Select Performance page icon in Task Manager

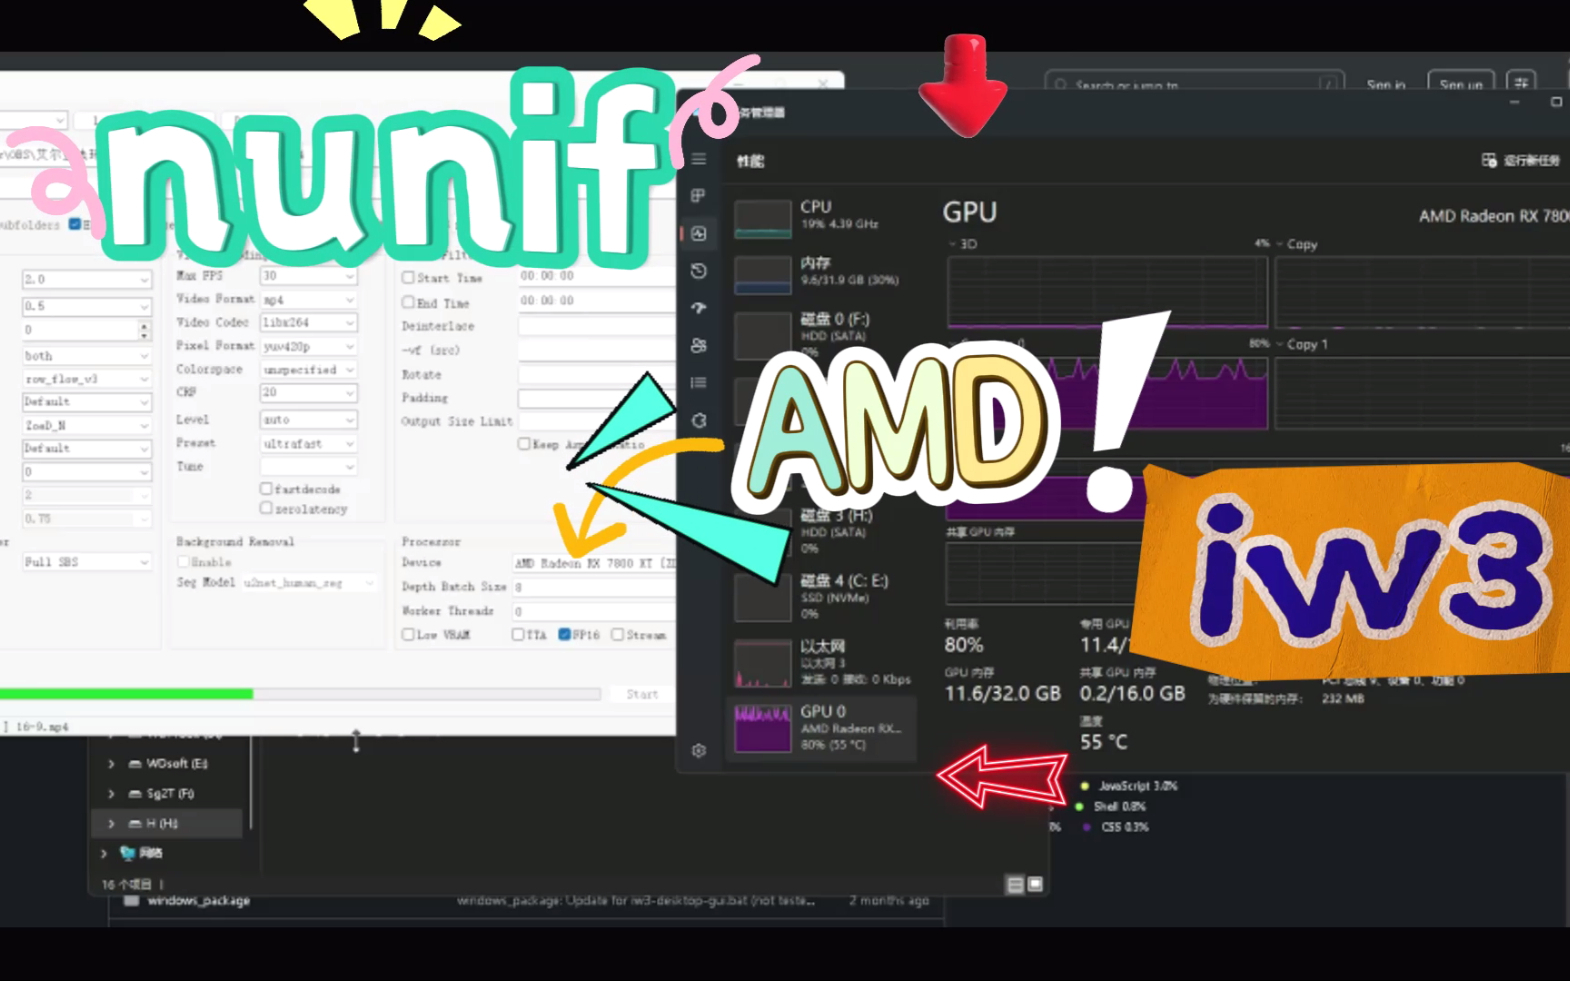coord(698,233)
